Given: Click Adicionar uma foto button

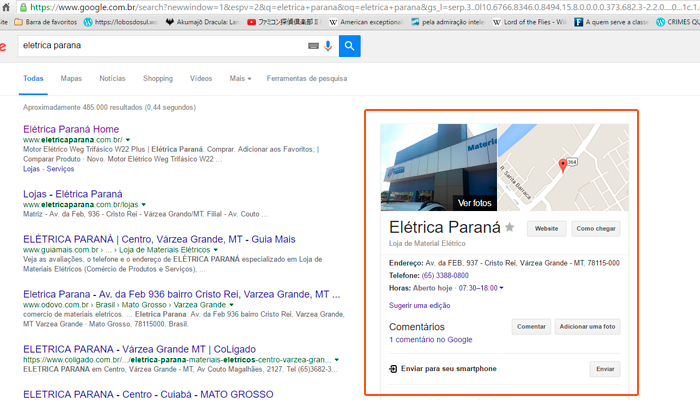Looking at the screenshot, I should (587, 327).
